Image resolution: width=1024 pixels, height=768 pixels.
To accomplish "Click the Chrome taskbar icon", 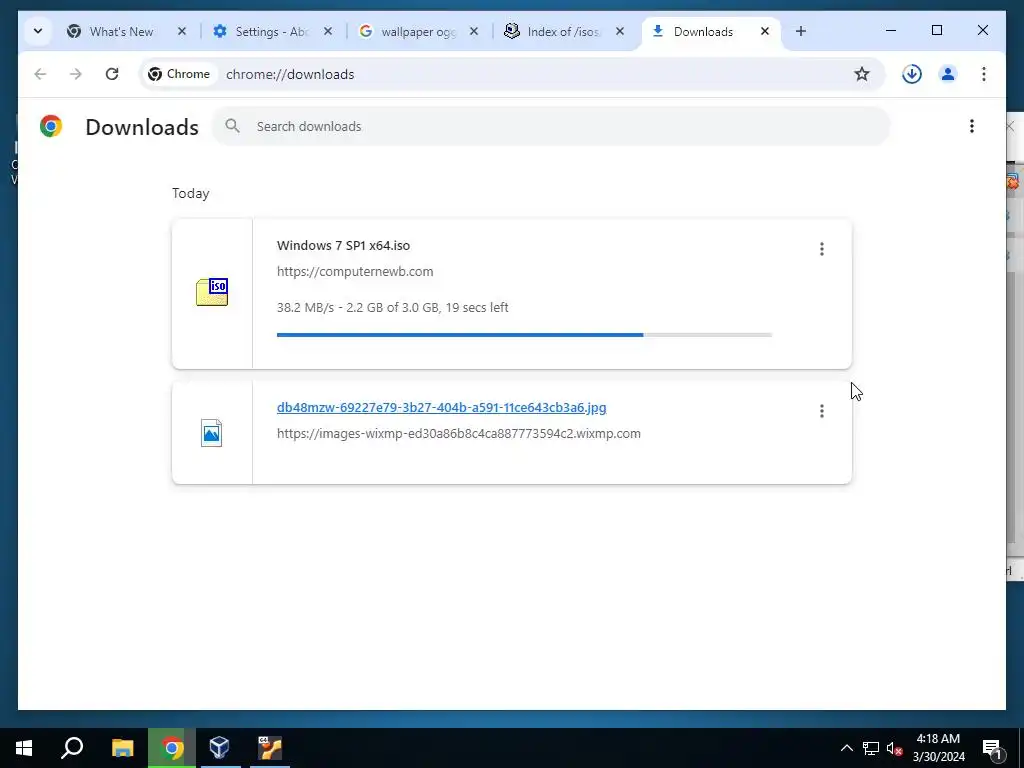I will coord(172,748).
